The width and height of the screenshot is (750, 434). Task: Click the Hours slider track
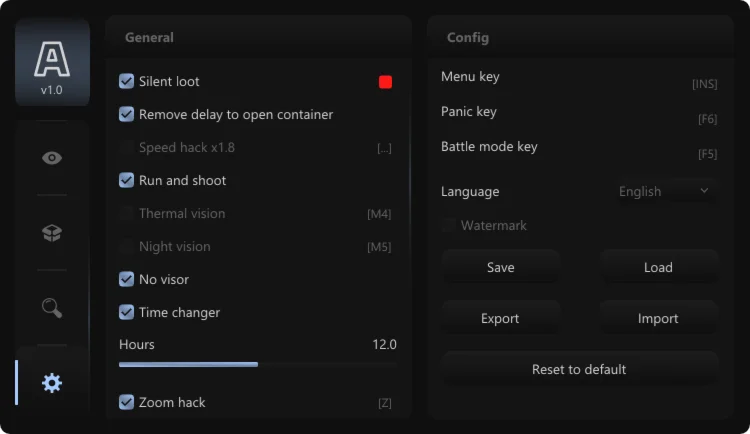tap(257, 364)
